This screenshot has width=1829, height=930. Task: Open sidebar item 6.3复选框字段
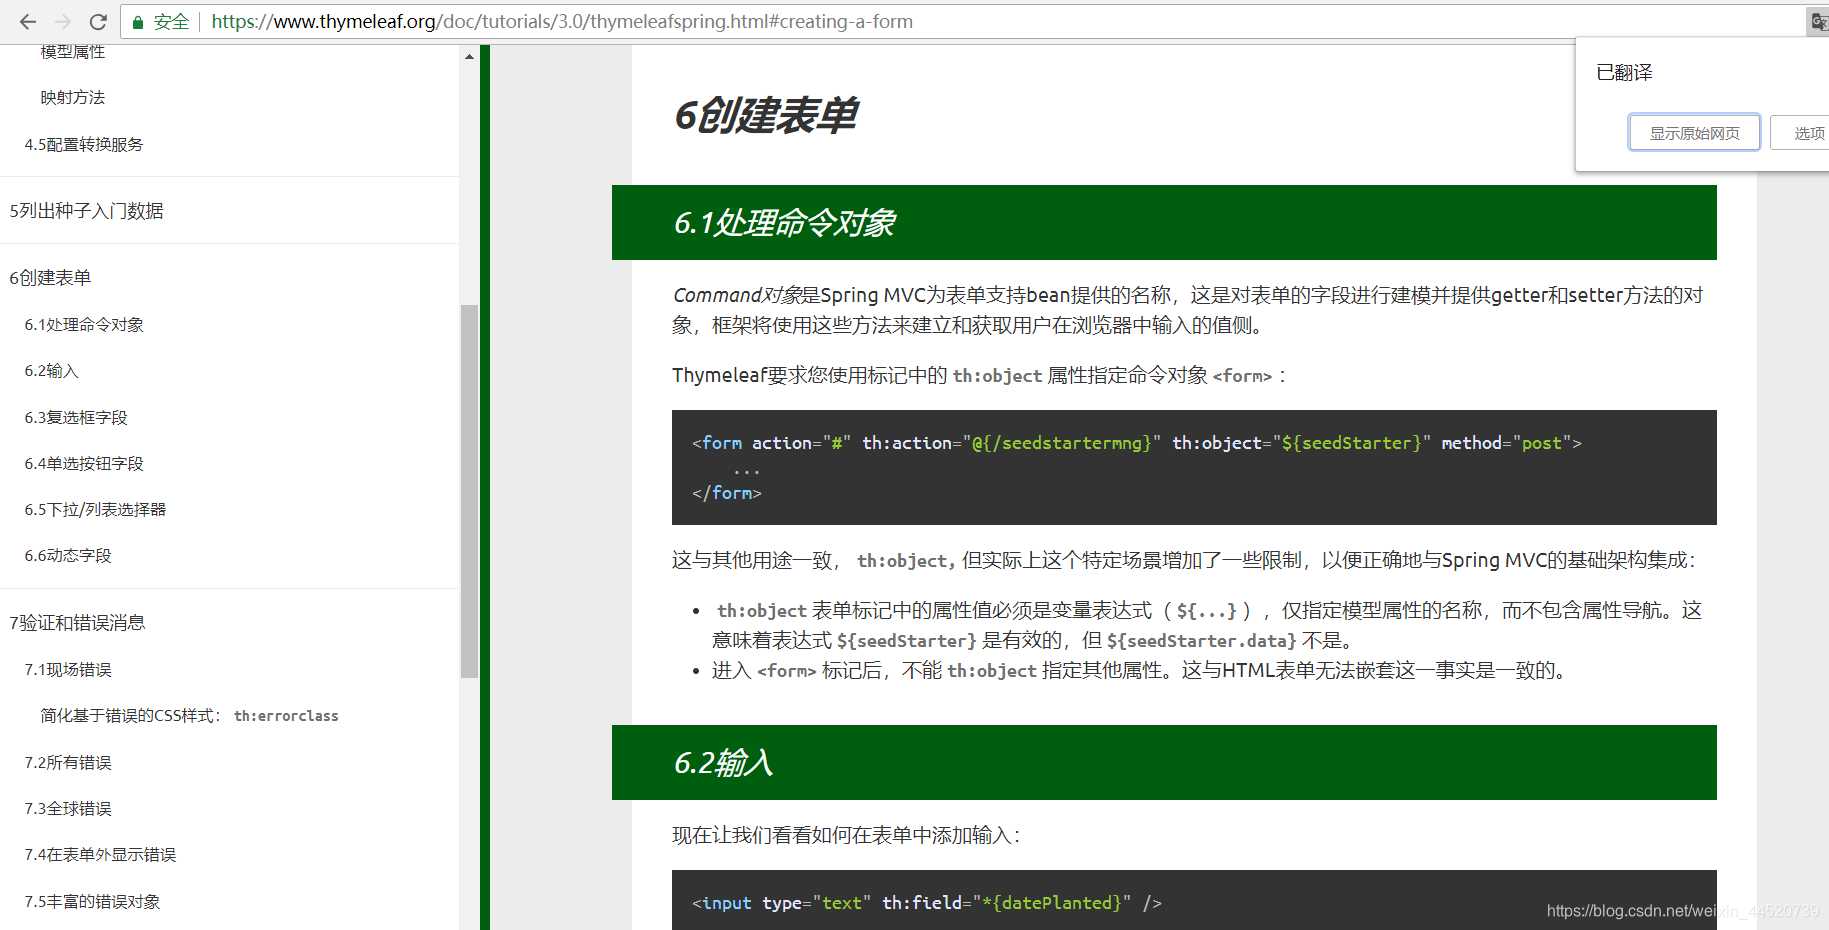[x=76, y=417]
